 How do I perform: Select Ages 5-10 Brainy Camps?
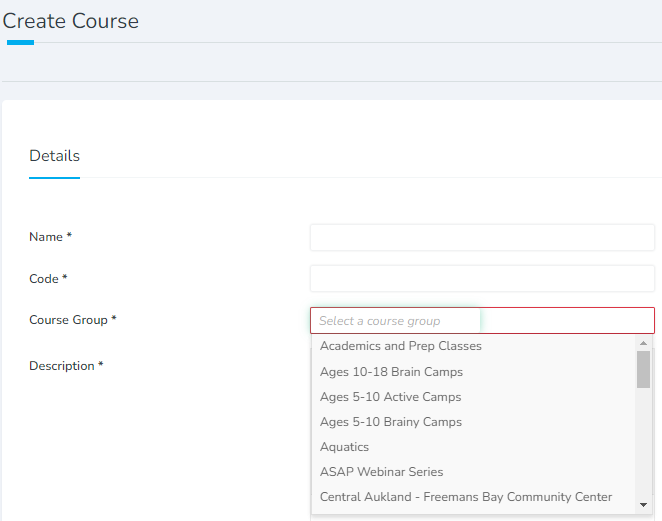[473, 422]
